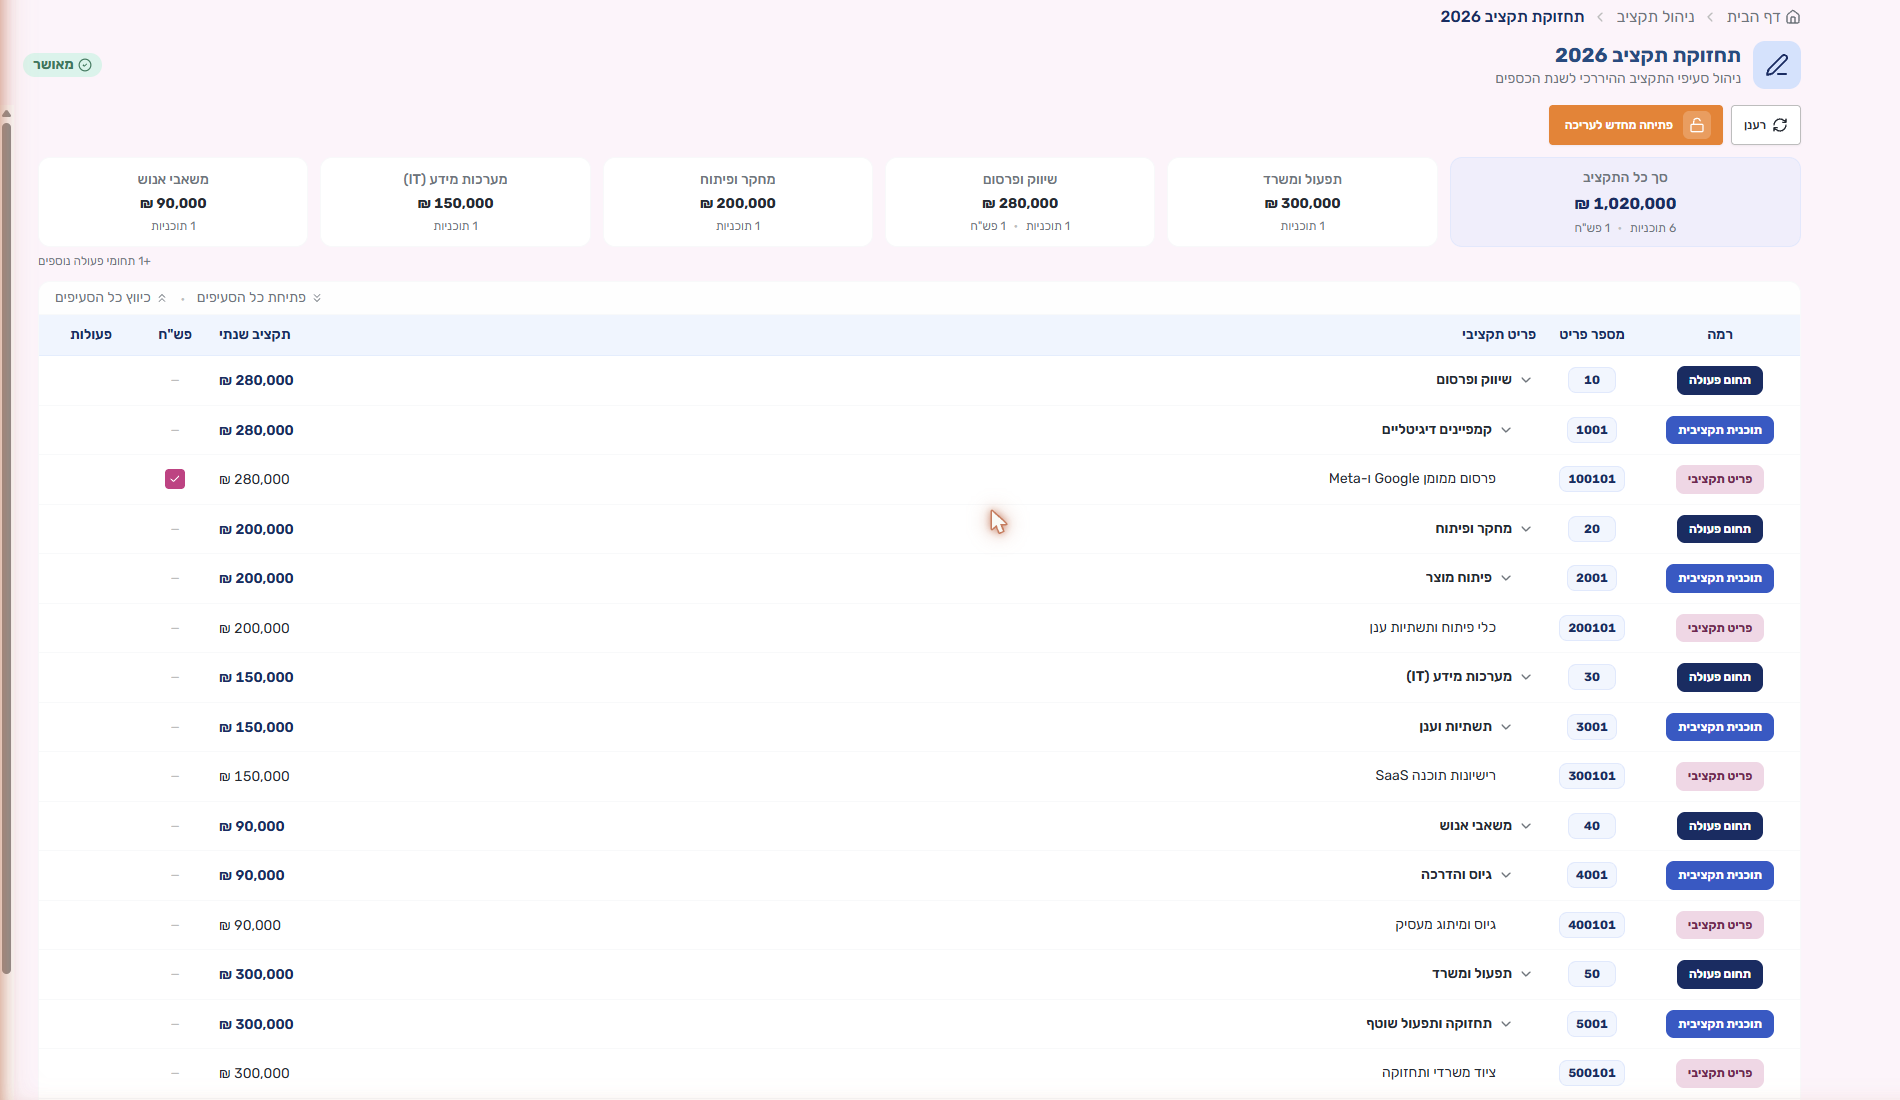The image size is (1900, 1100).
Task: Collapse the מערכות מידע (IT) table row chevron
Action: click(1526, 677)
